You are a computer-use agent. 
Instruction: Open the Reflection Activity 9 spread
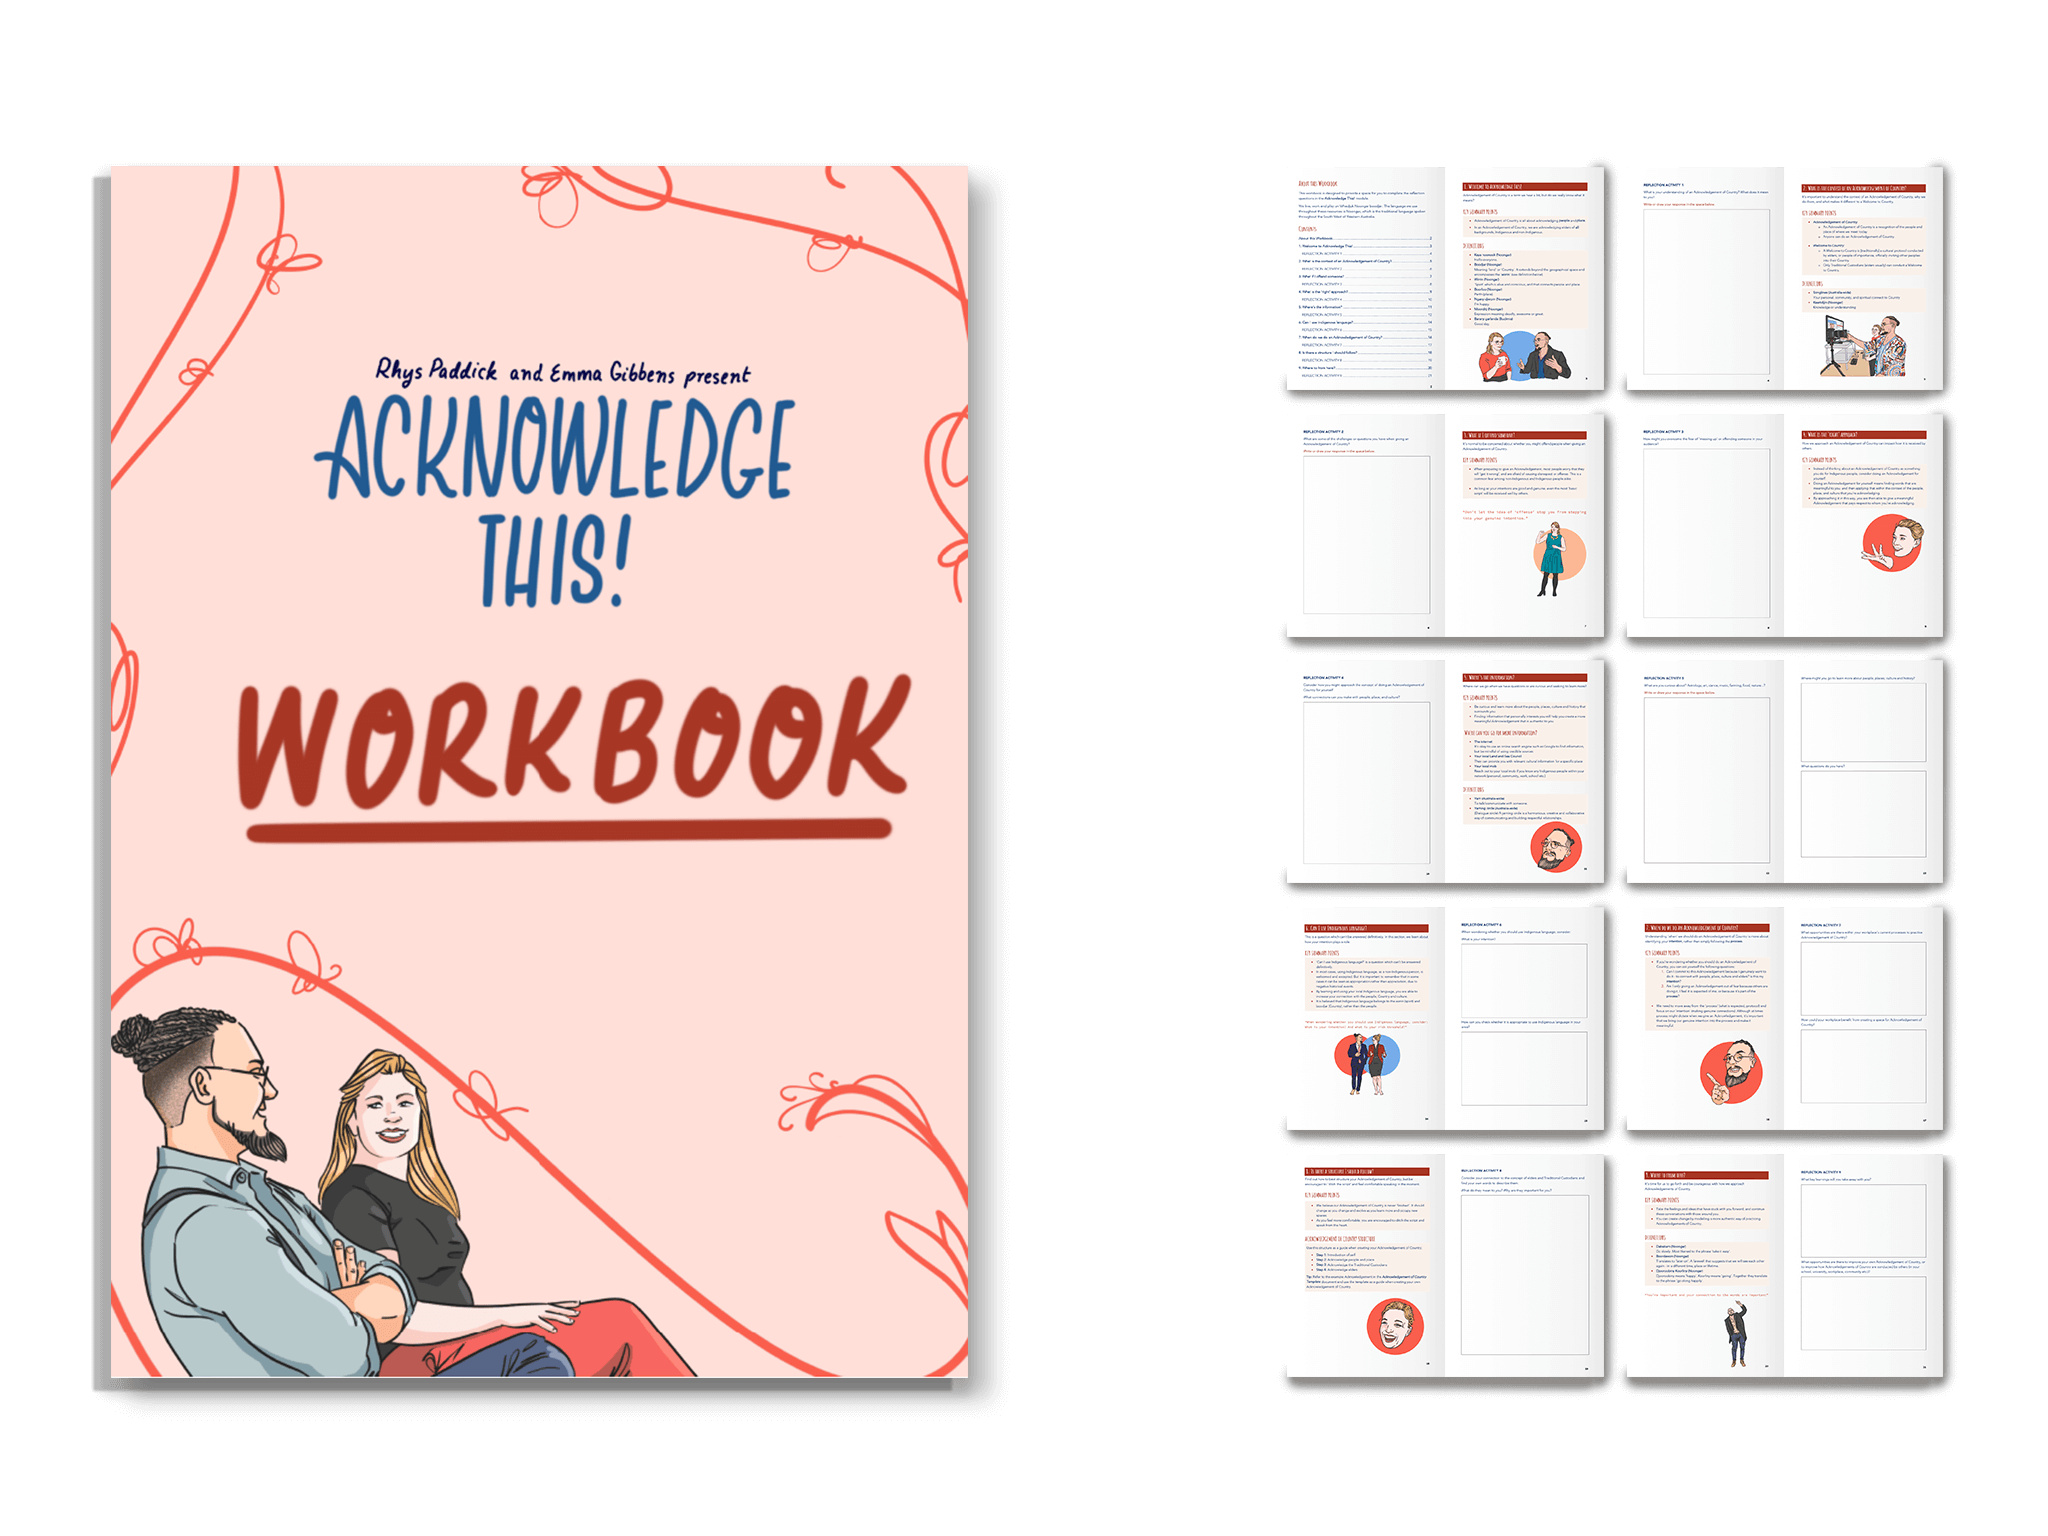1784,1267
